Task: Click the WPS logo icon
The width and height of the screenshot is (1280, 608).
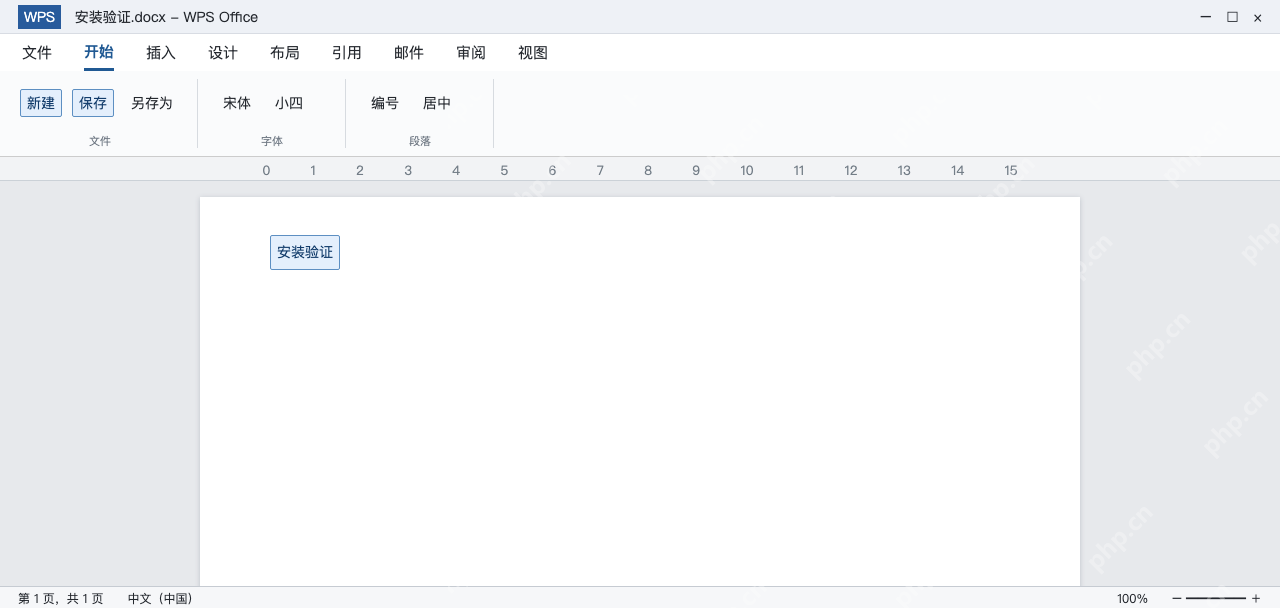Action: click(x=39, y=17)
